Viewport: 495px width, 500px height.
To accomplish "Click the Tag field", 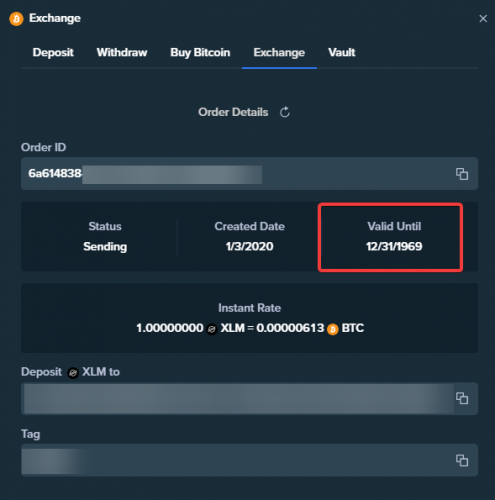I will tap(249, 460).
